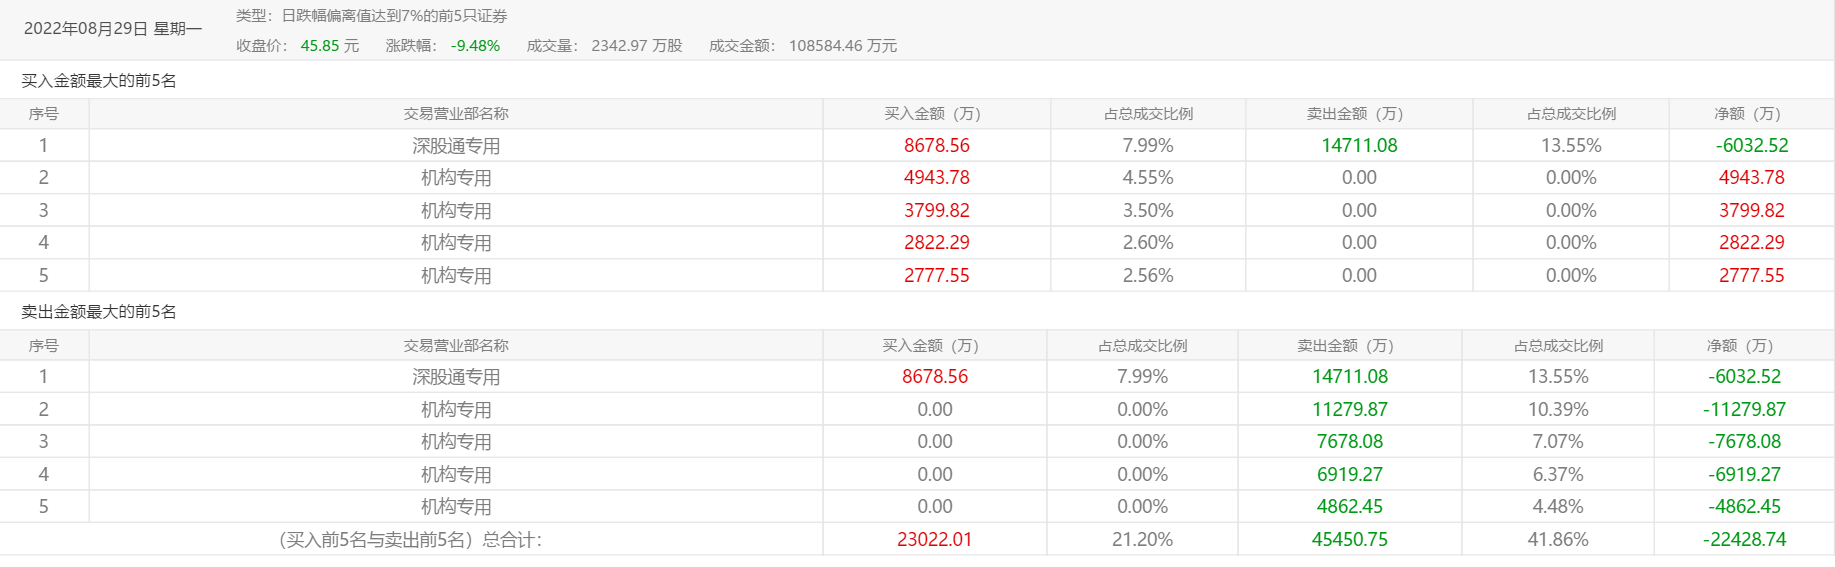The height and width of the screenshot is (567, 1835).
Task: Click the 净额（万） header in the sell table
Action: pos(1740,346)
